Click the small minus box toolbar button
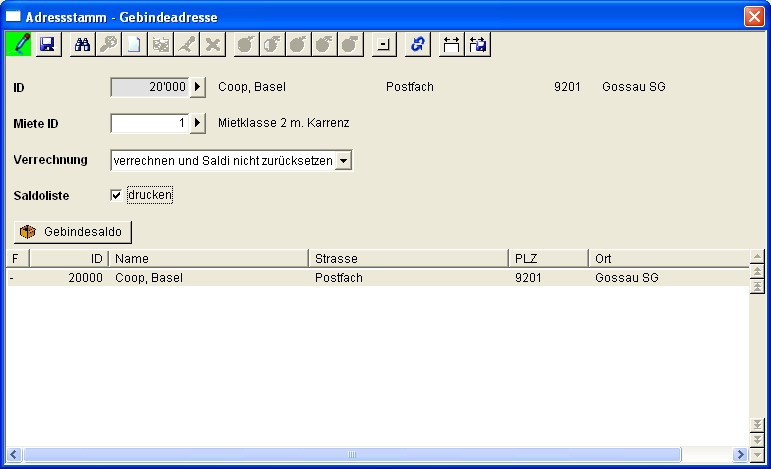The image size is (771, 469). (x=384, y=45)
